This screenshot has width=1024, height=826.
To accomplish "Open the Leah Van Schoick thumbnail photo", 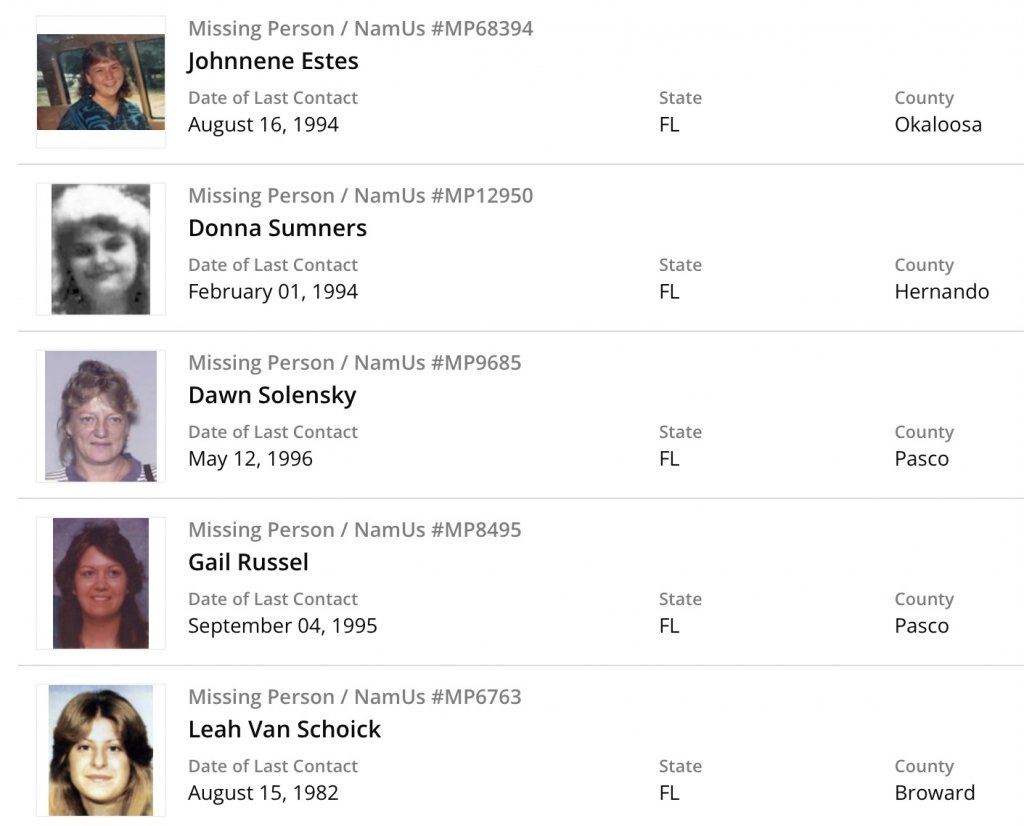I will 100,750.
